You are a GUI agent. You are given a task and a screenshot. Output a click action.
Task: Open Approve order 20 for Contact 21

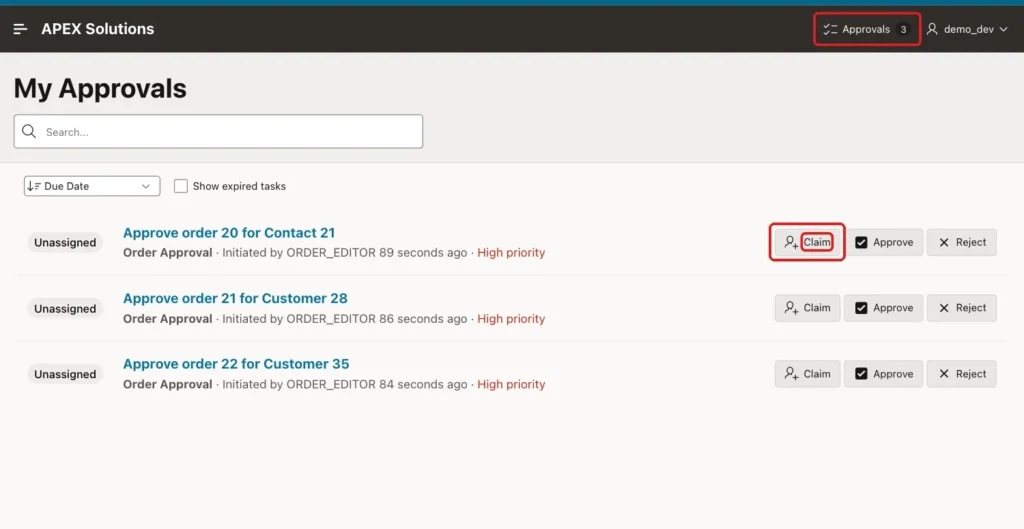pos(229,232)
